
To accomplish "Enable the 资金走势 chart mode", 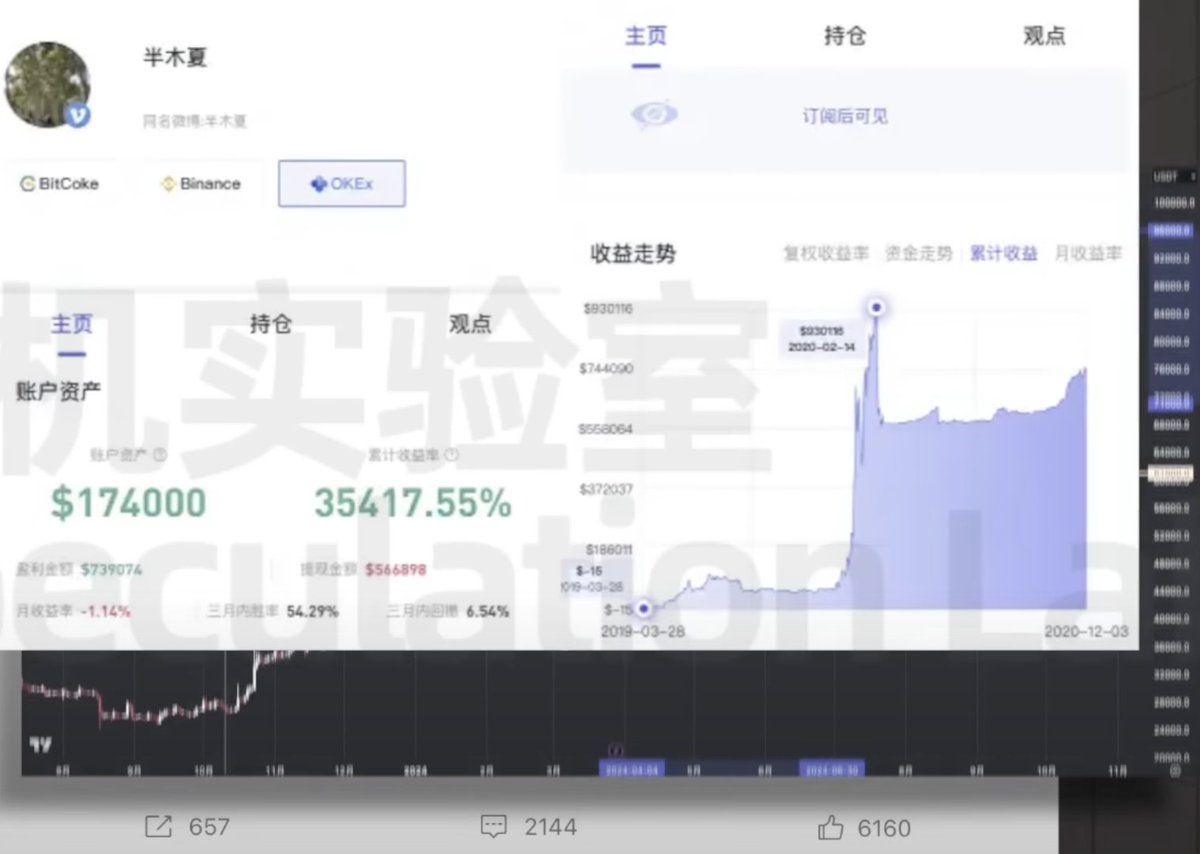I will click(918, 253).
